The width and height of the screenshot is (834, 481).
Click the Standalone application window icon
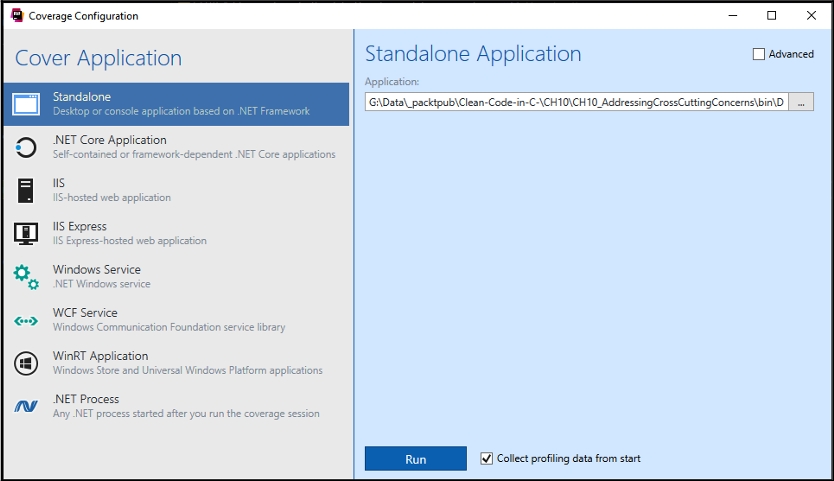pyautogui.click(x=26, y=104)
